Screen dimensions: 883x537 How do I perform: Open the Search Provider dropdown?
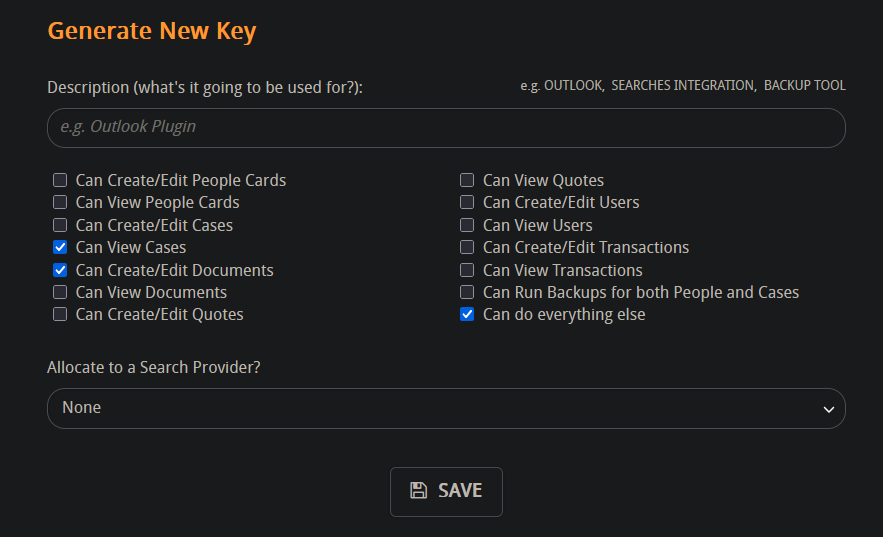(446, 408)
